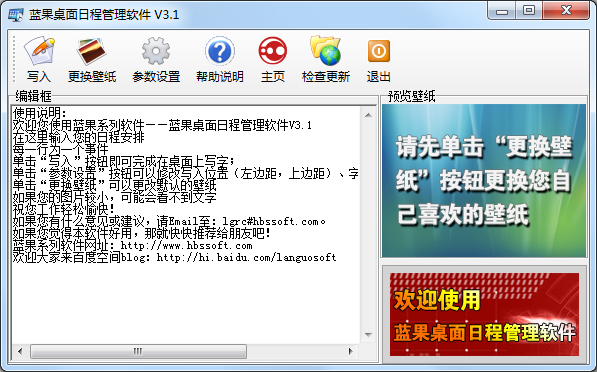Click the up arrow of vertical scrollbar

[368, 115]
